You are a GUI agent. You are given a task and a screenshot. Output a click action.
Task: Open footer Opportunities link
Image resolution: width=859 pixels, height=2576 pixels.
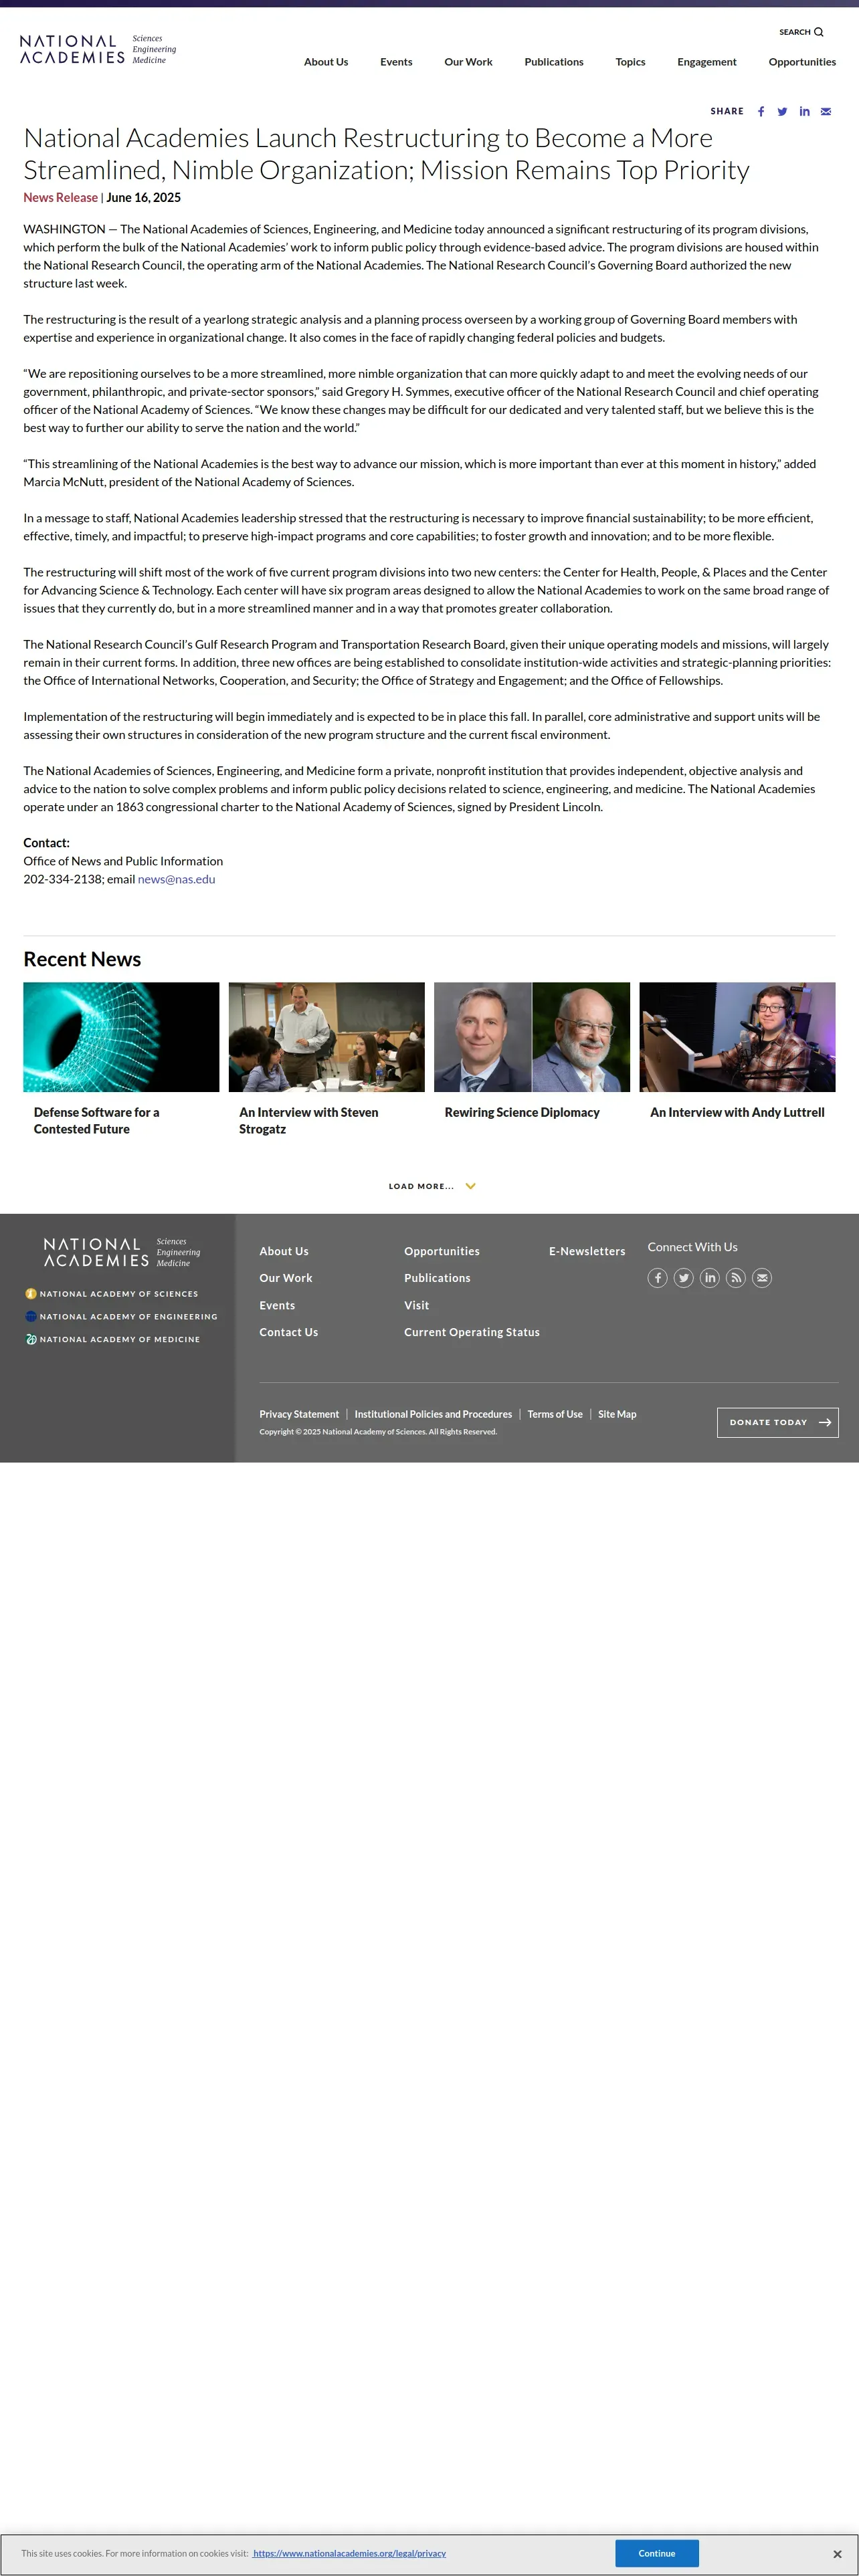442,1251
